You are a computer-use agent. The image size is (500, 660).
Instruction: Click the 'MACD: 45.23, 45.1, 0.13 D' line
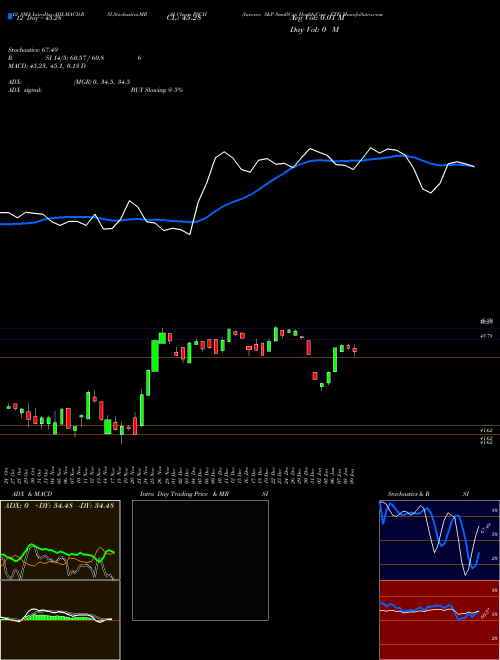tap(47, 66)
